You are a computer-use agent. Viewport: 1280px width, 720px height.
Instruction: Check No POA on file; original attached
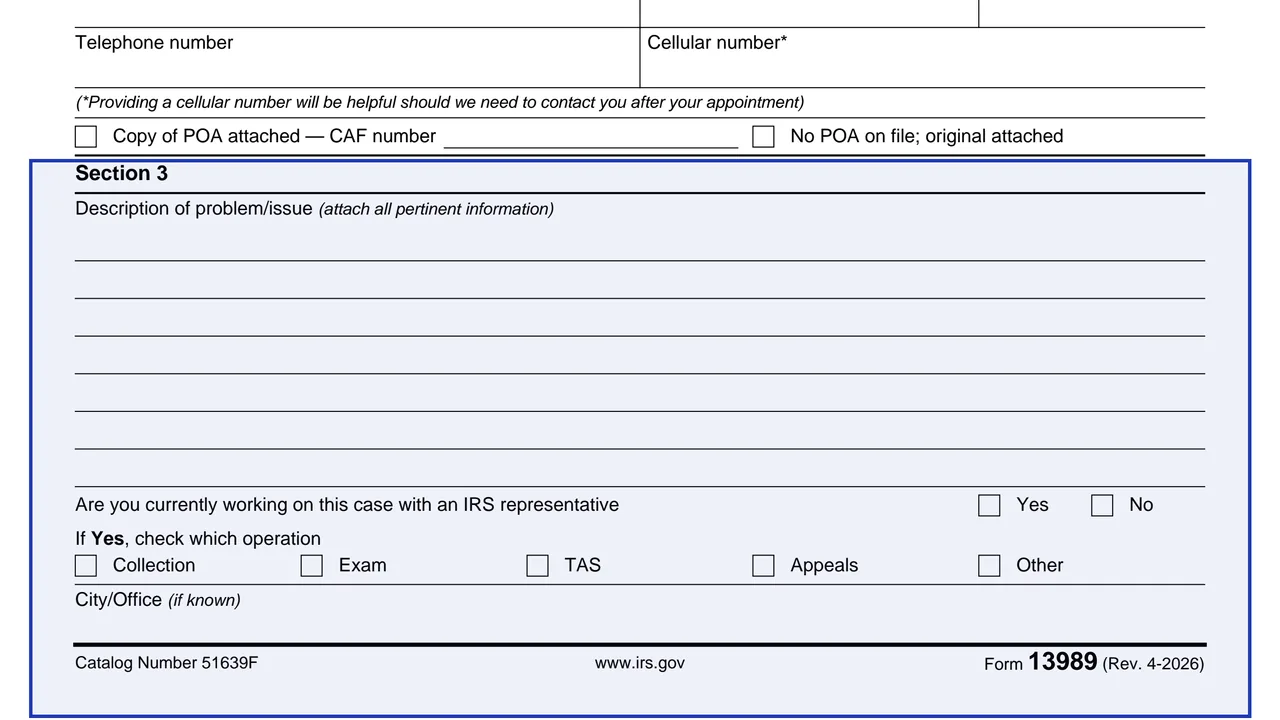click(x=763, y=137)
